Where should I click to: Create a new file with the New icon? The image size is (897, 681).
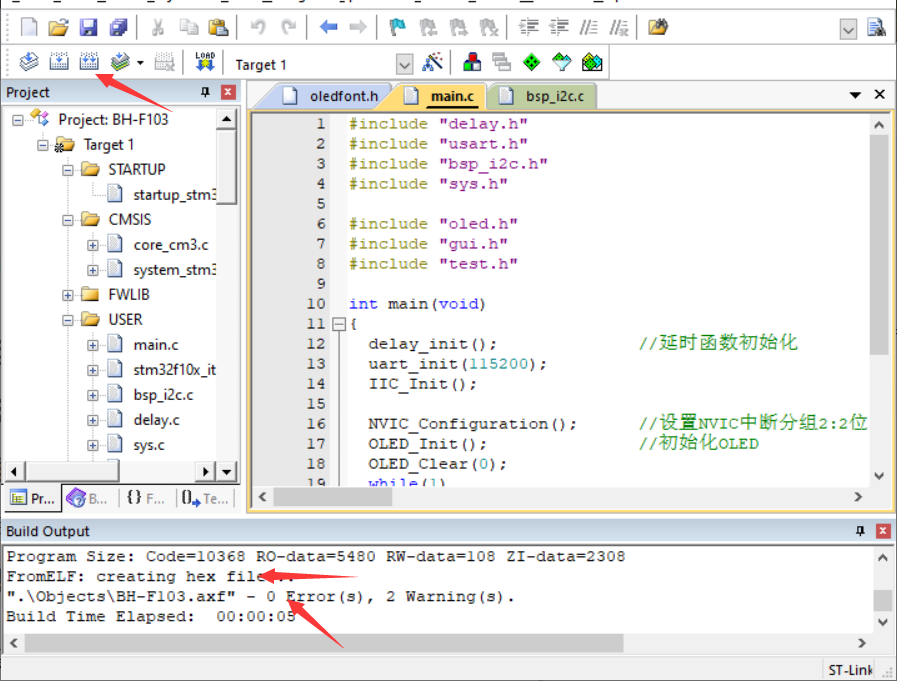29,27
